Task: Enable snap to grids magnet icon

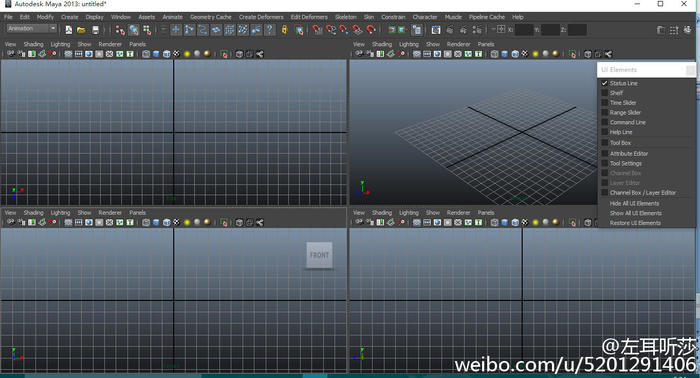Action: [317, 30]
